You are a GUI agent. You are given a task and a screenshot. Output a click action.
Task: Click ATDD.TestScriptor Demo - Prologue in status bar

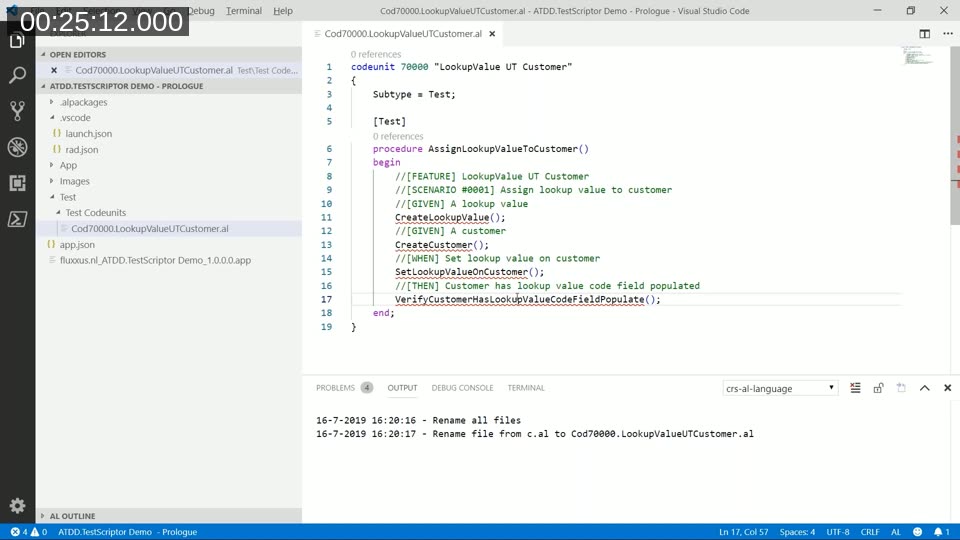[x=127, y=532]
